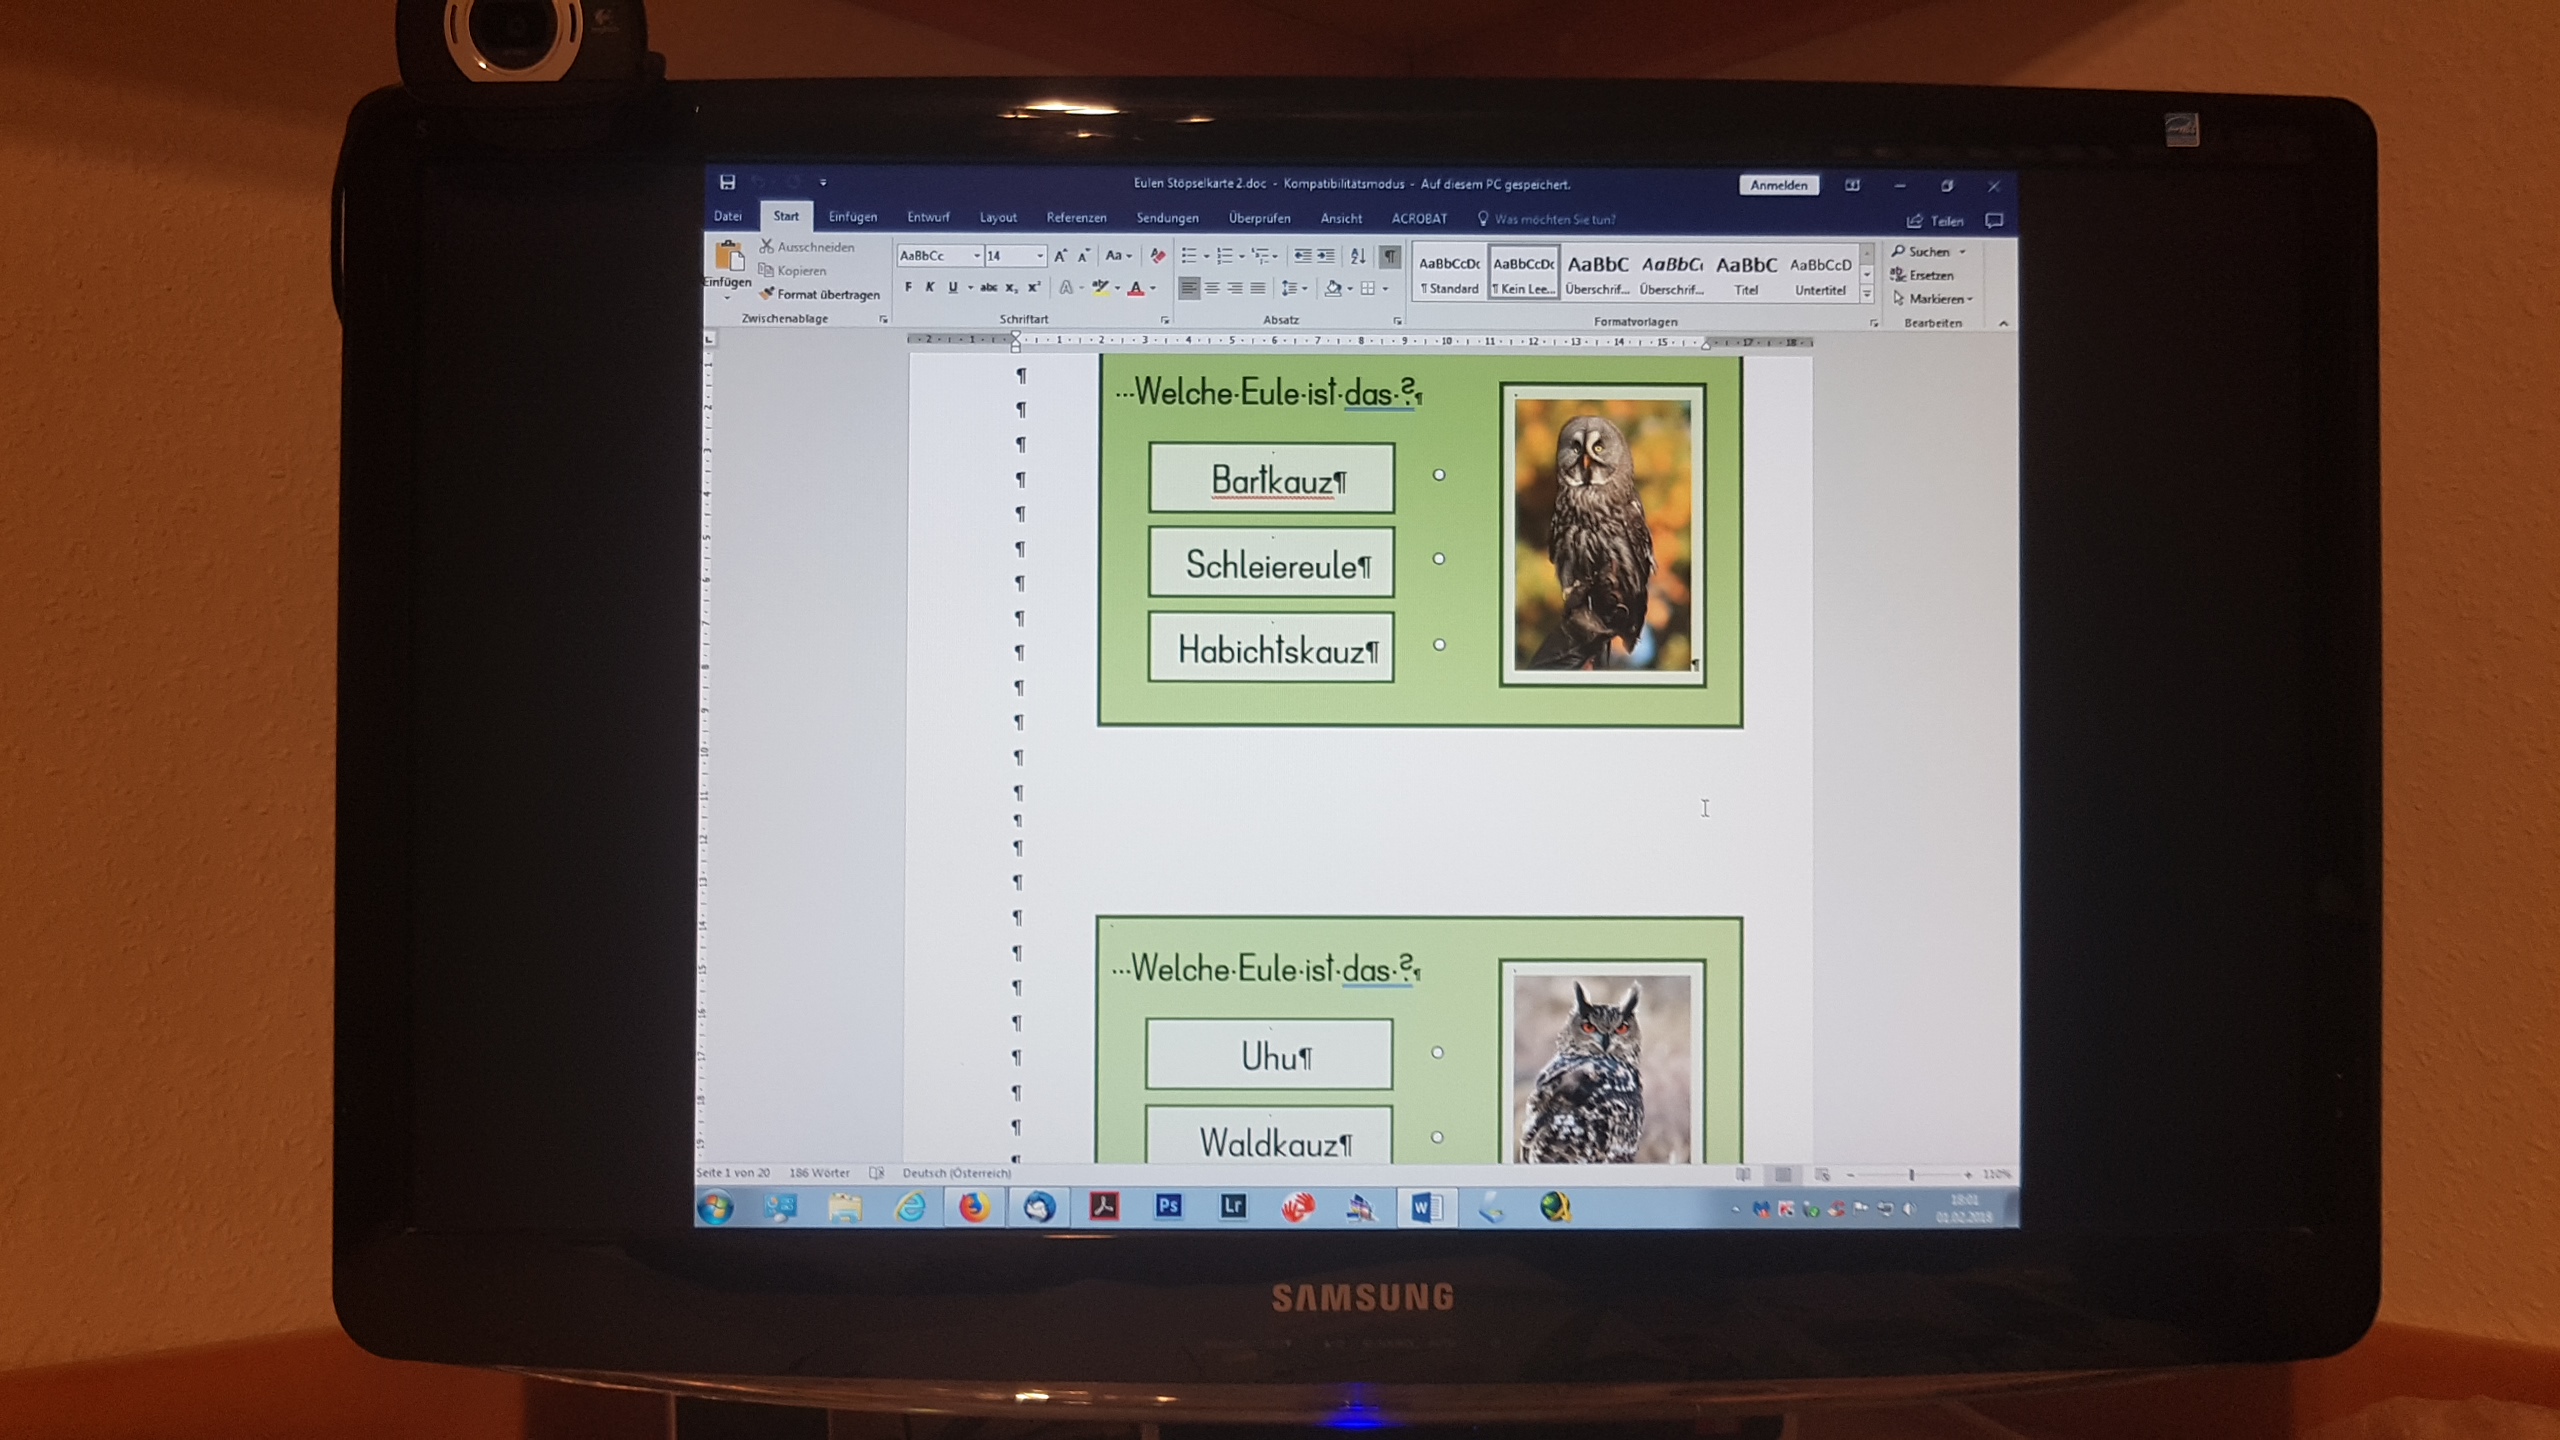Click the Anmelden sign-in button
Screen dimensions: 2560x1440
tap(1778, 185)
